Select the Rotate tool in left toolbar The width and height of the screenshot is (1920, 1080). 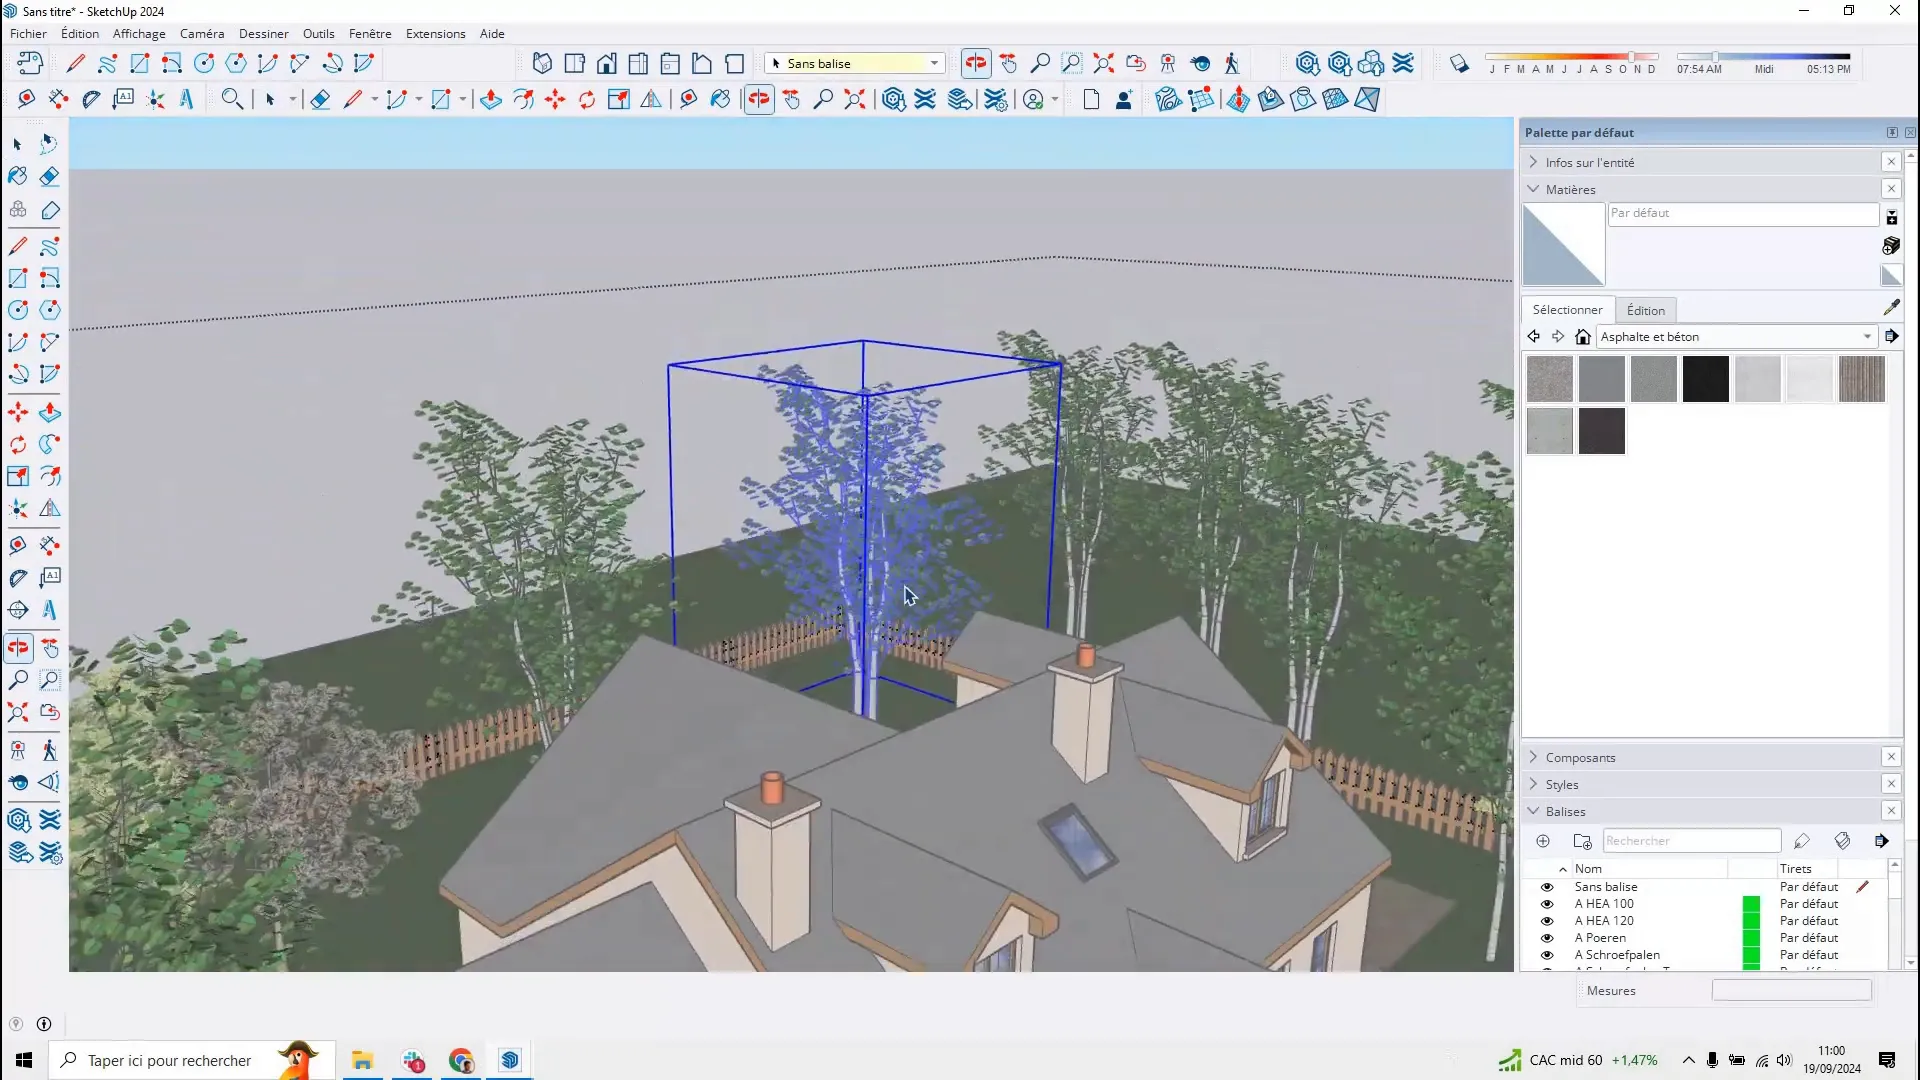tap(18, 444)
